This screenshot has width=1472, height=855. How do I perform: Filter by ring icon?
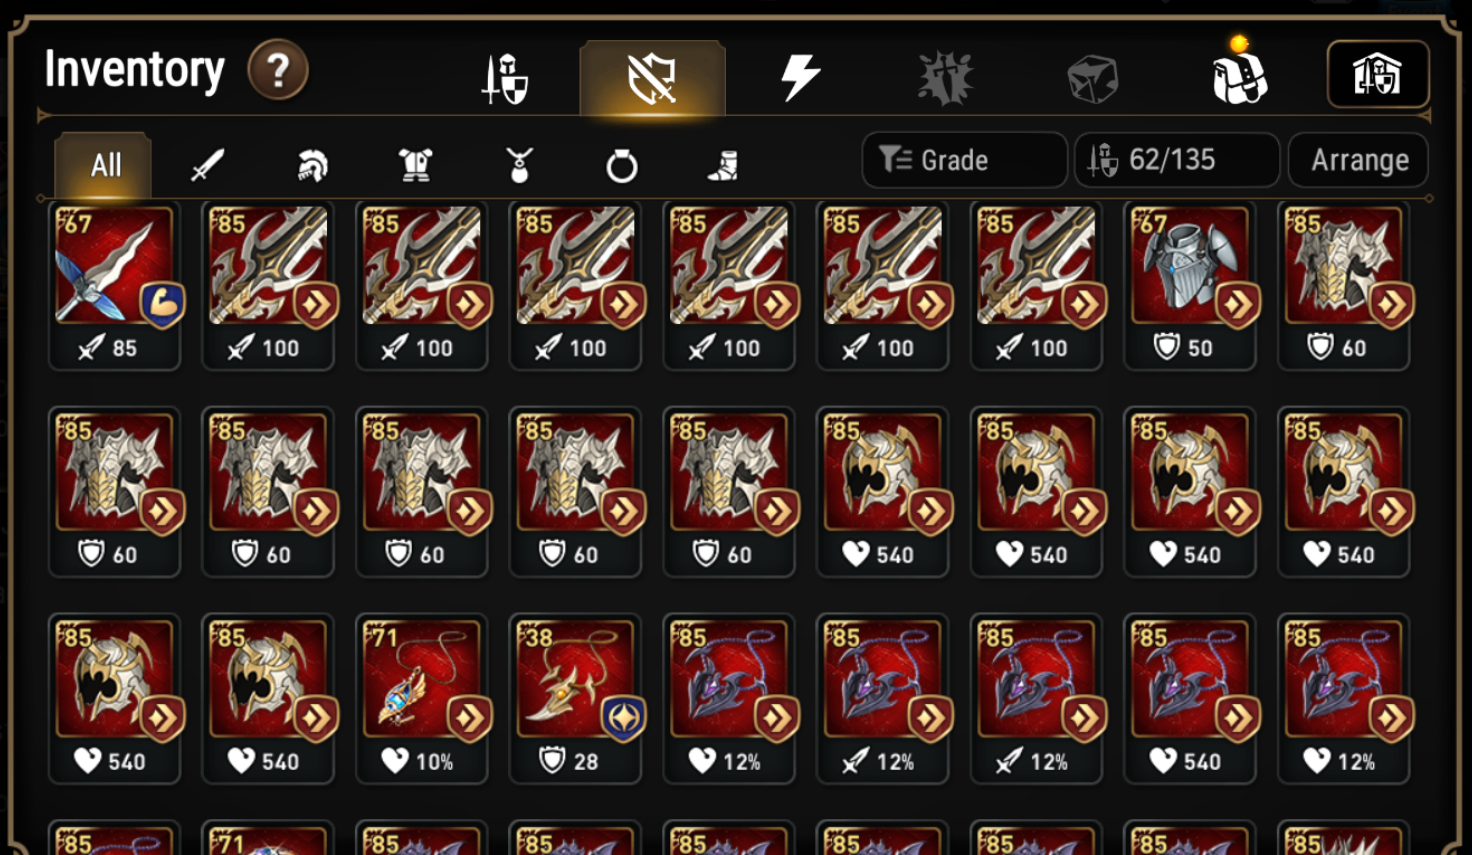(x=621, y=166)
